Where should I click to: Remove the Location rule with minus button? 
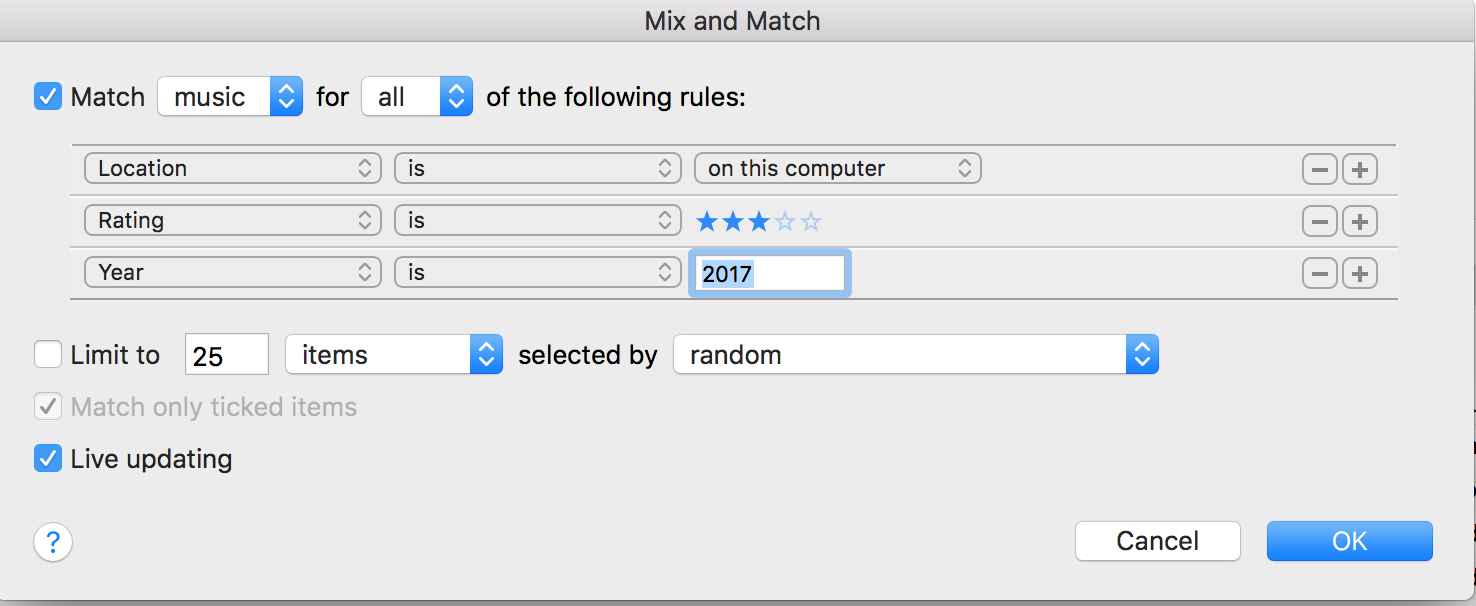tap(1319, 169)
